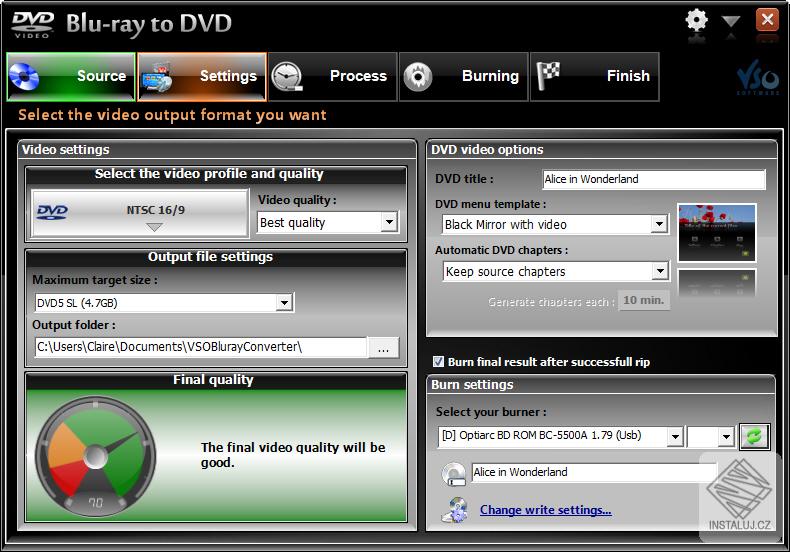Expand the DVD menu template dropdown
This screenshot has width=790, height=552.
(659, 224)
